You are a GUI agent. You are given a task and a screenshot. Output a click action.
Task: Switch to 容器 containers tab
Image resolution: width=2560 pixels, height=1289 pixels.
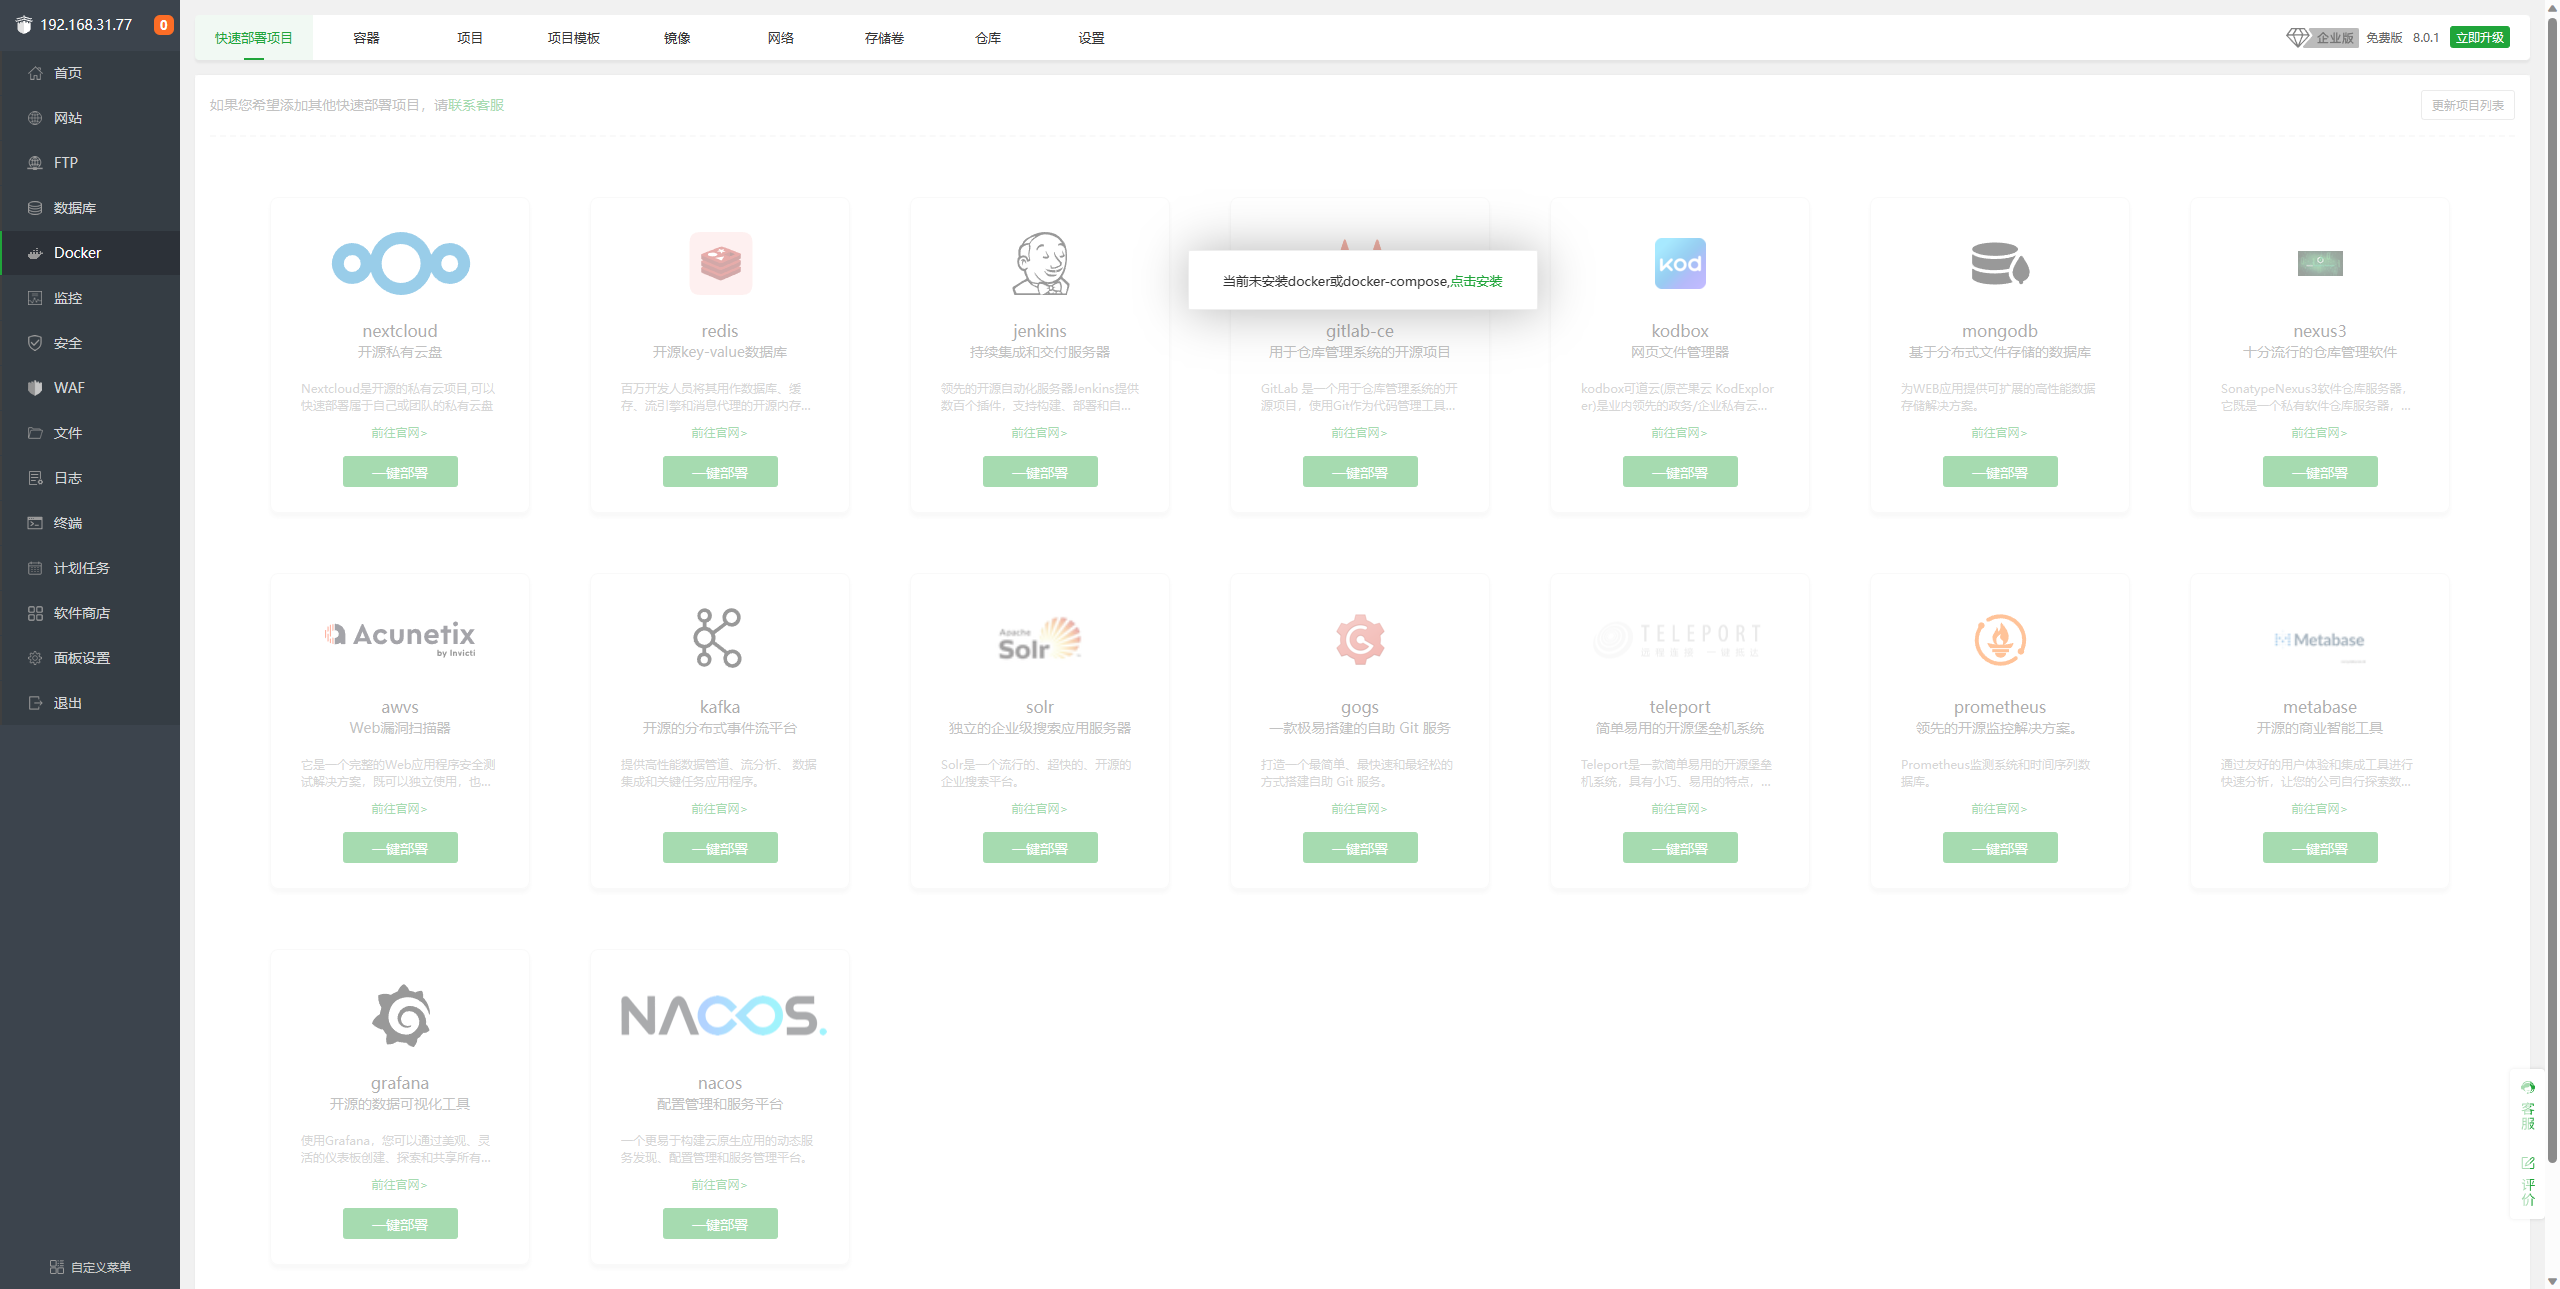coord(366,38)
